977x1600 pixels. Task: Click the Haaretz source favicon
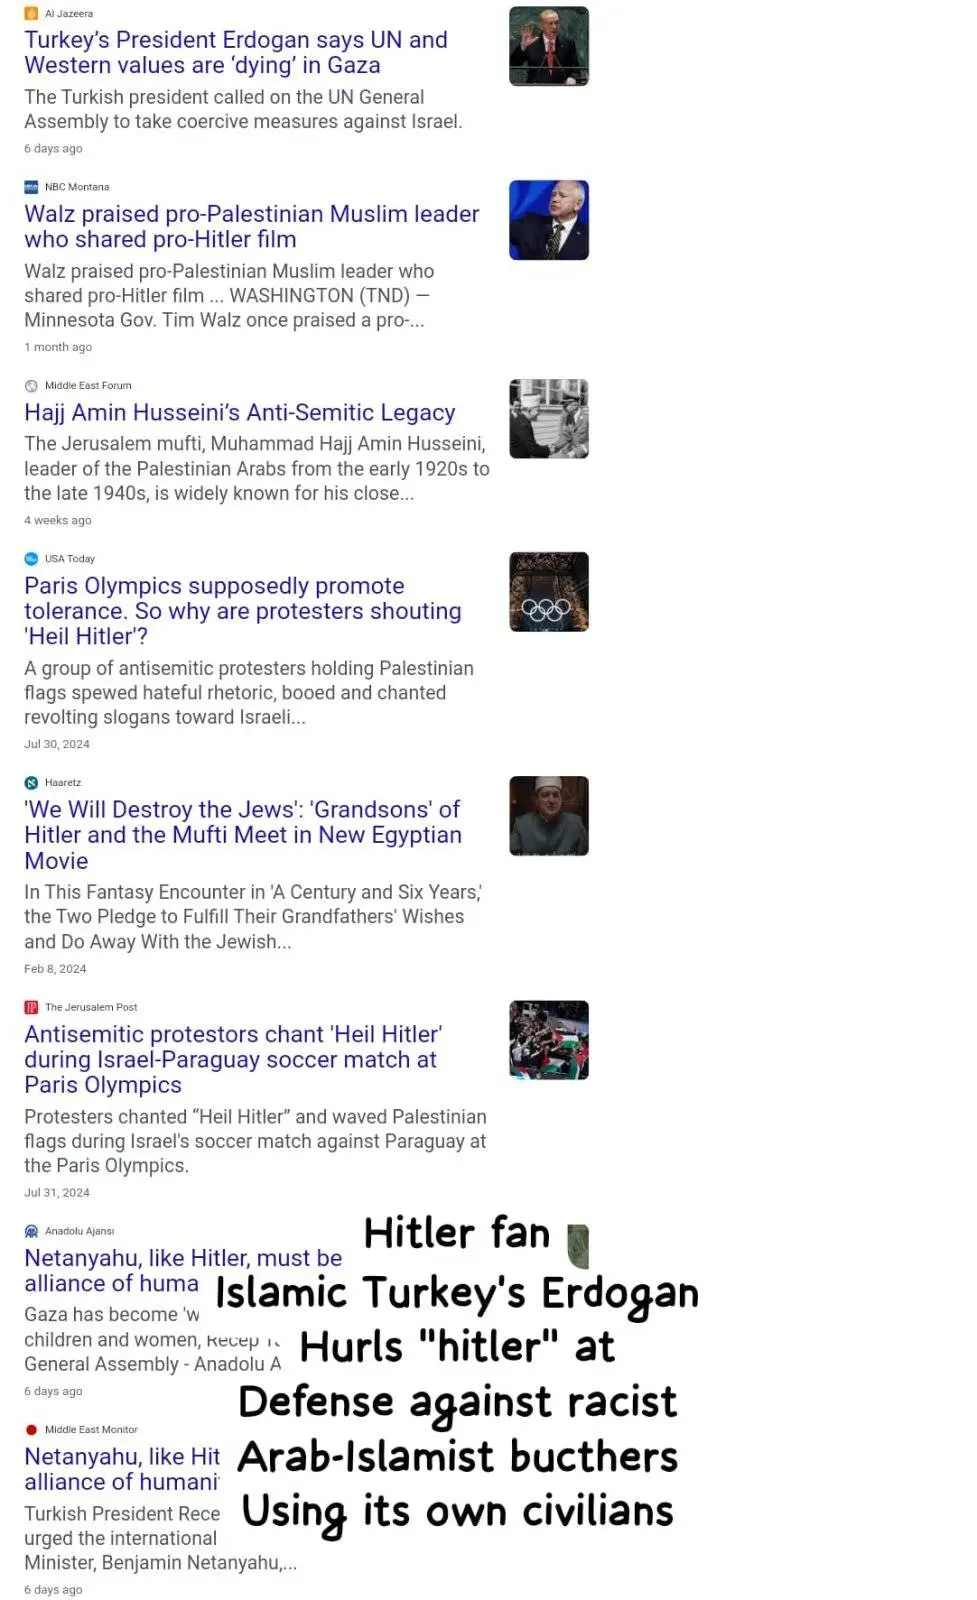(31, 783)
